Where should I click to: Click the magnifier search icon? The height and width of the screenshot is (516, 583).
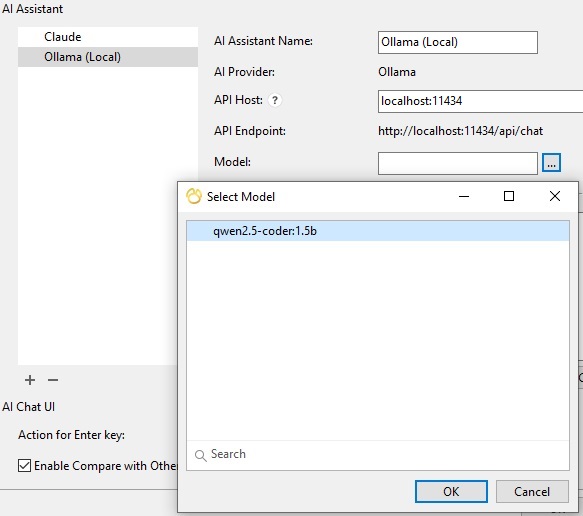tap(200, 455)
